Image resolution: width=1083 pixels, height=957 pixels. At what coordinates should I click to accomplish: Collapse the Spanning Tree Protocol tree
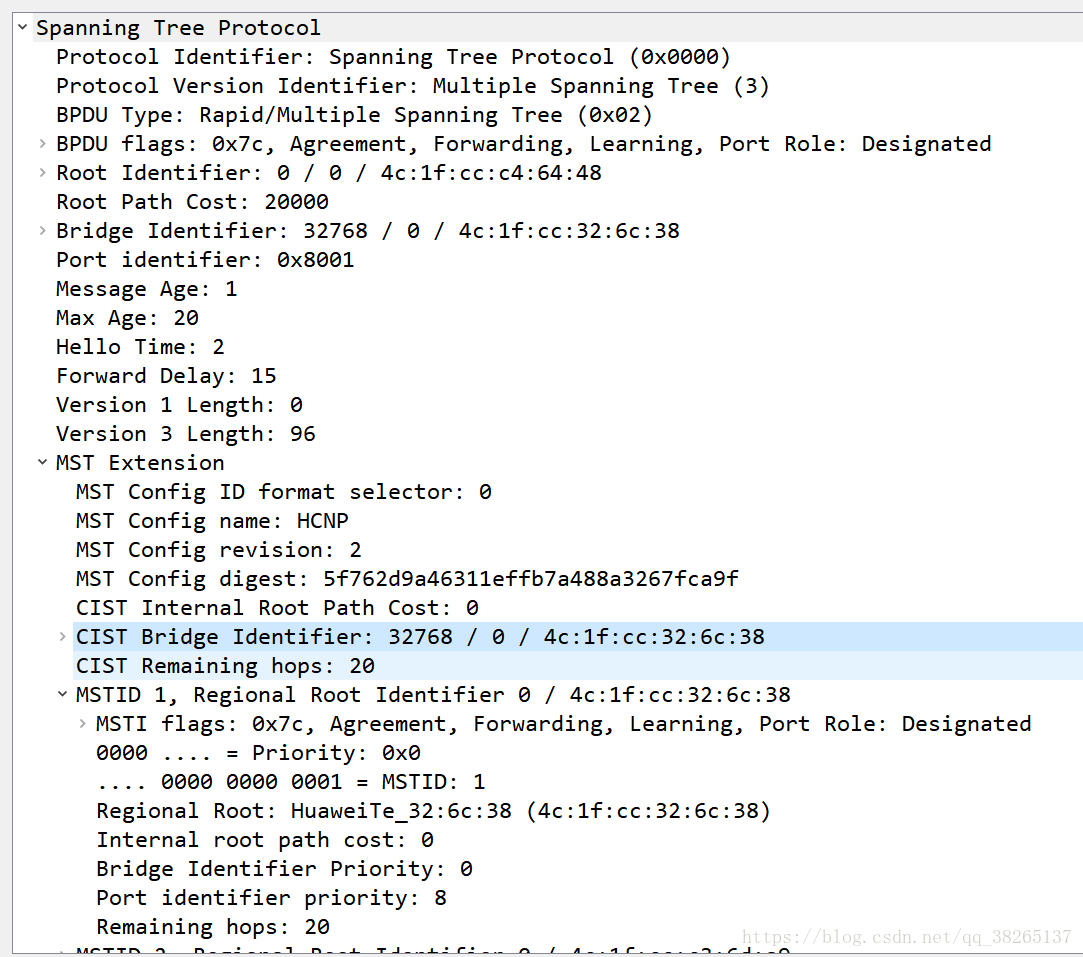[23, 27]
